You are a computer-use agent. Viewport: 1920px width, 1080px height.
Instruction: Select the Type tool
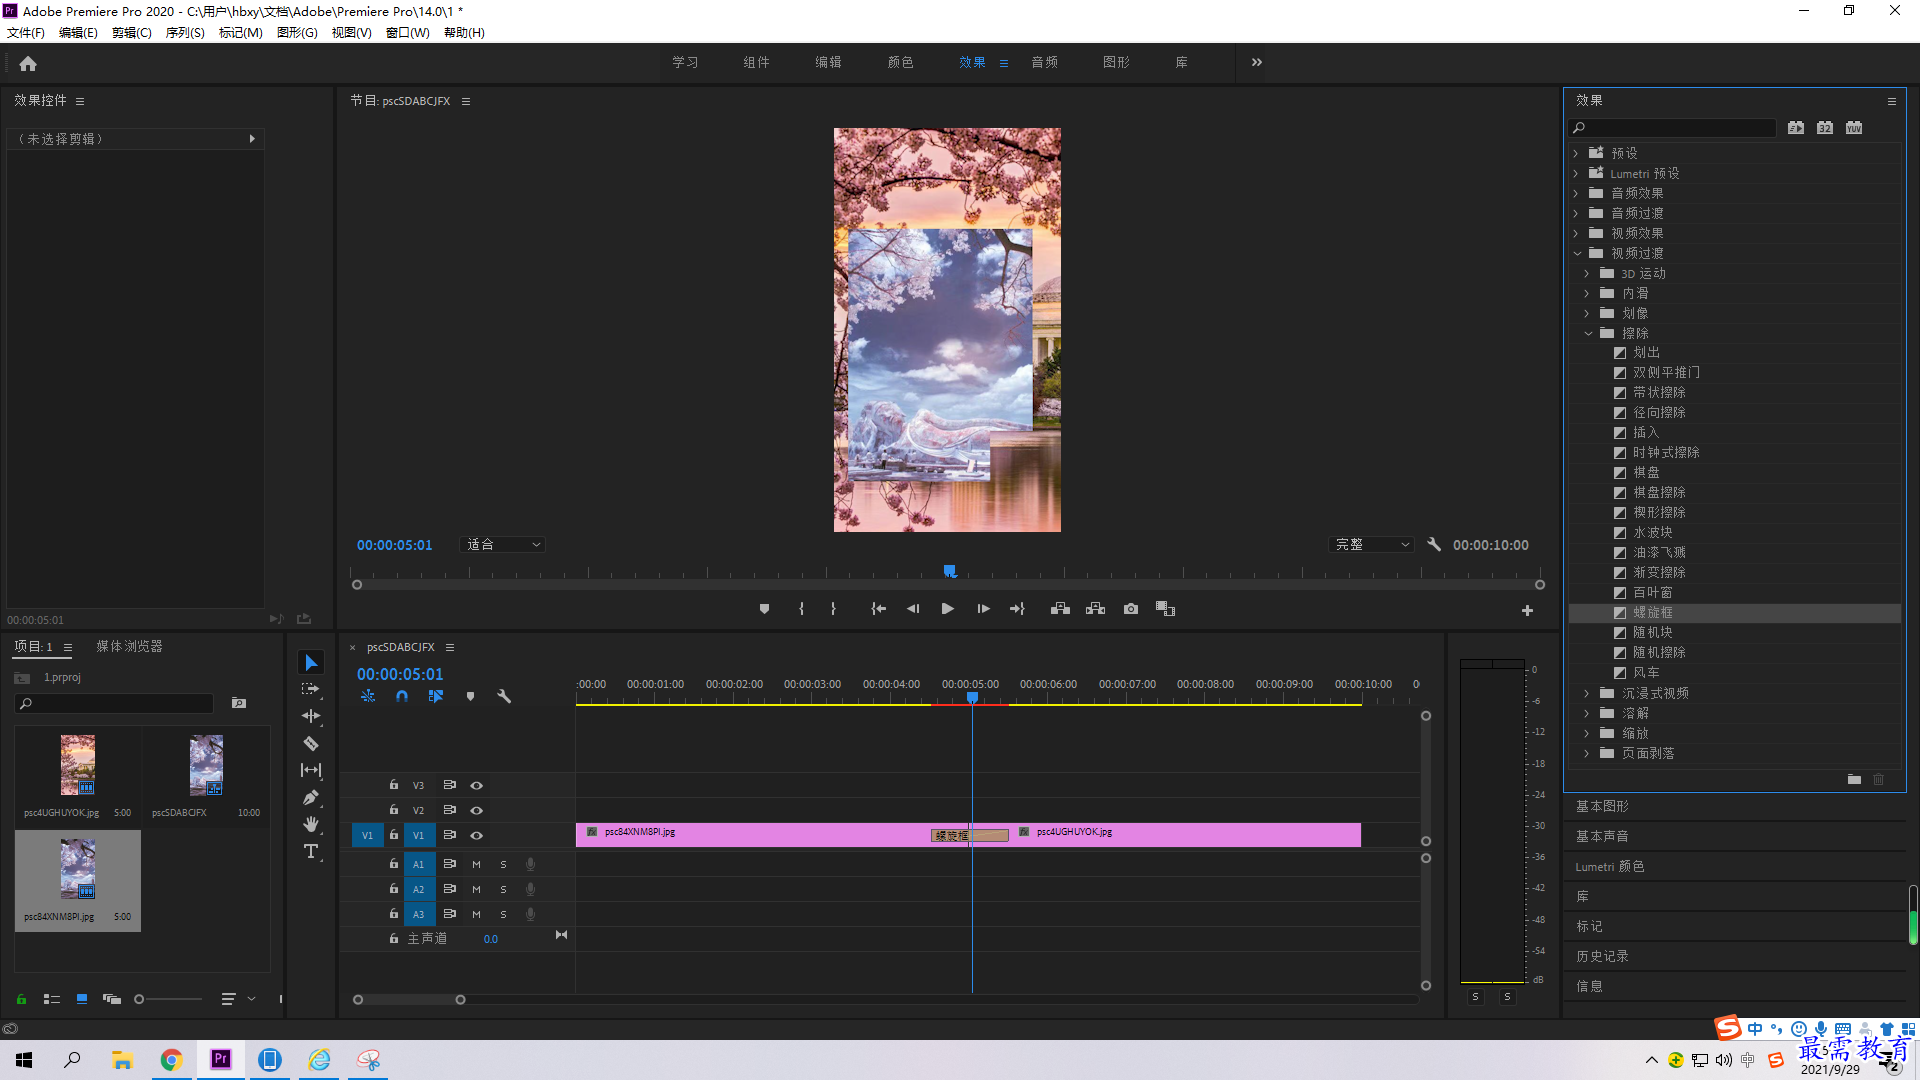click(311, 851)
